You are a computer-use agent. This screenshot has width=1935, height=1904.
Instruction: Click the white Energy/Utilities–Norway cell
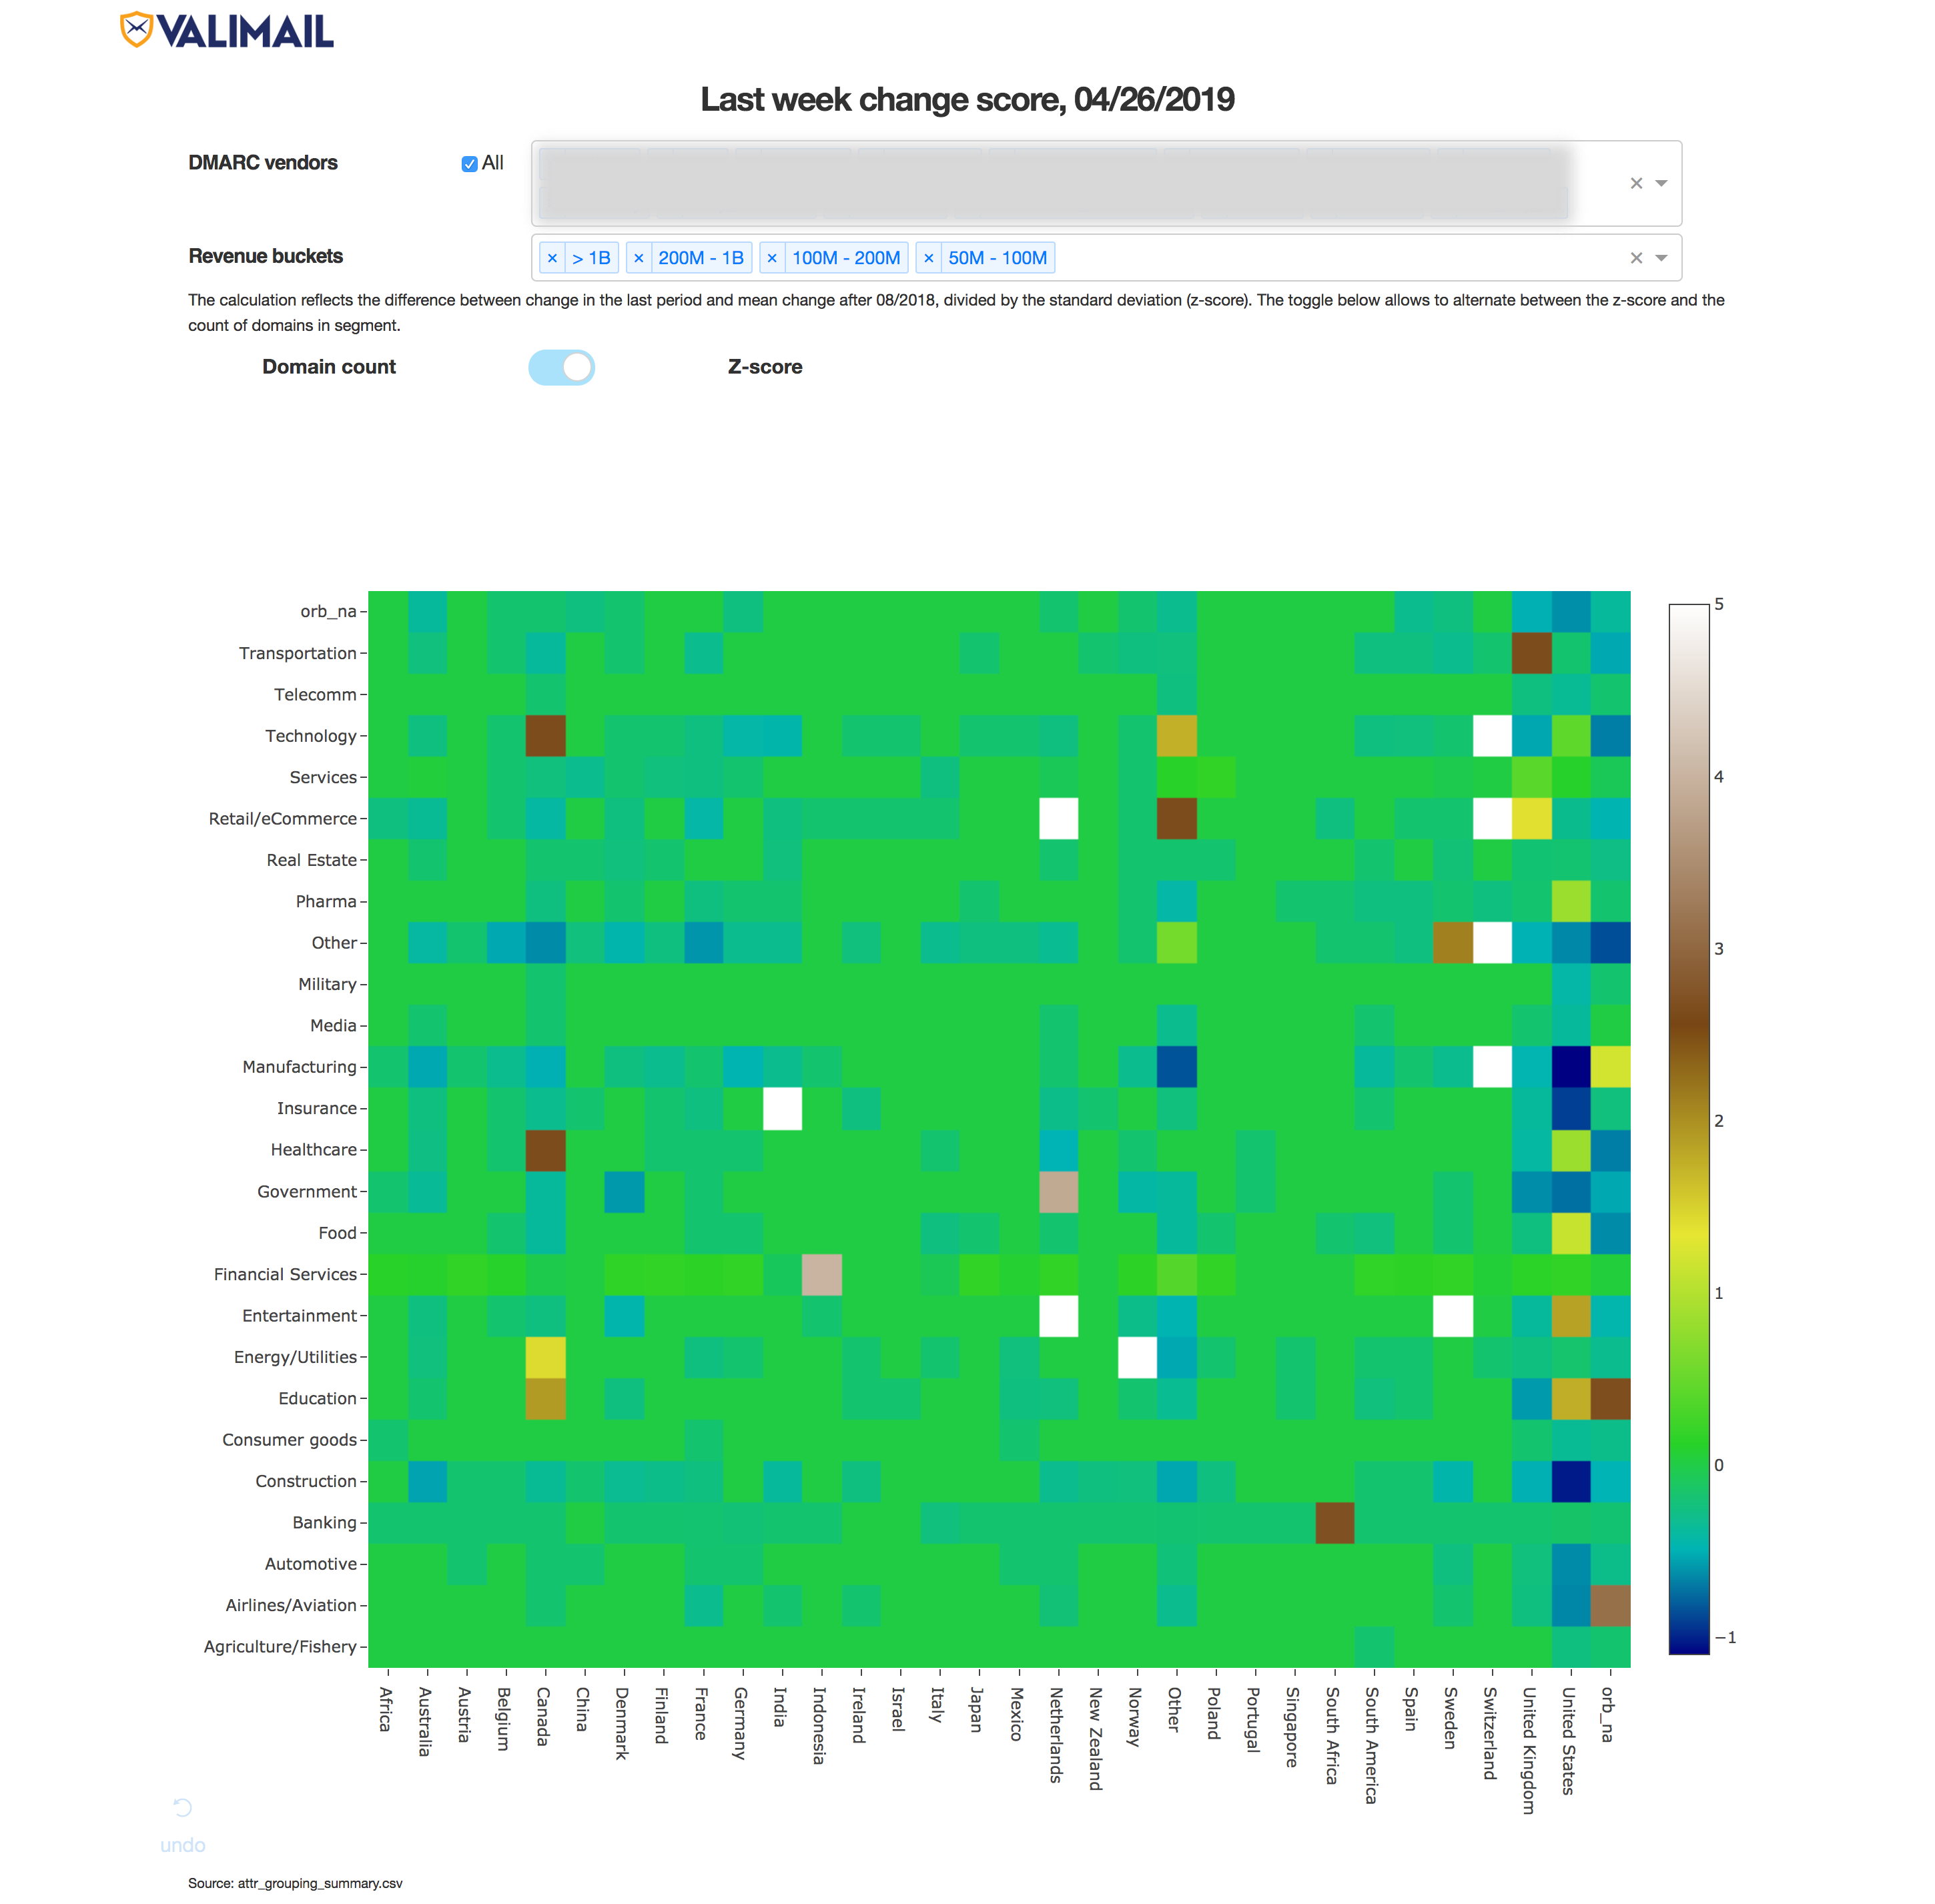coord(1137,1357)
